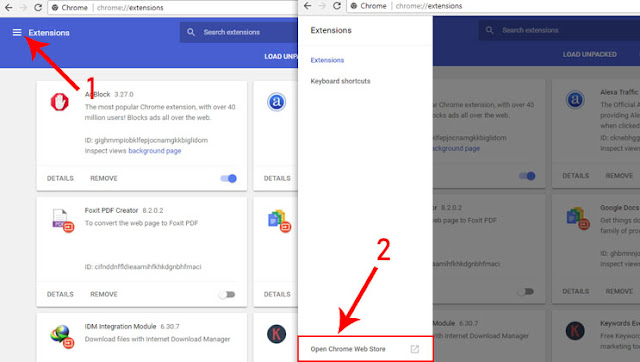Open the hamburger menu in left Extensions window
The width and height of the screenshot is (640, 362).
tap(17, 32)
